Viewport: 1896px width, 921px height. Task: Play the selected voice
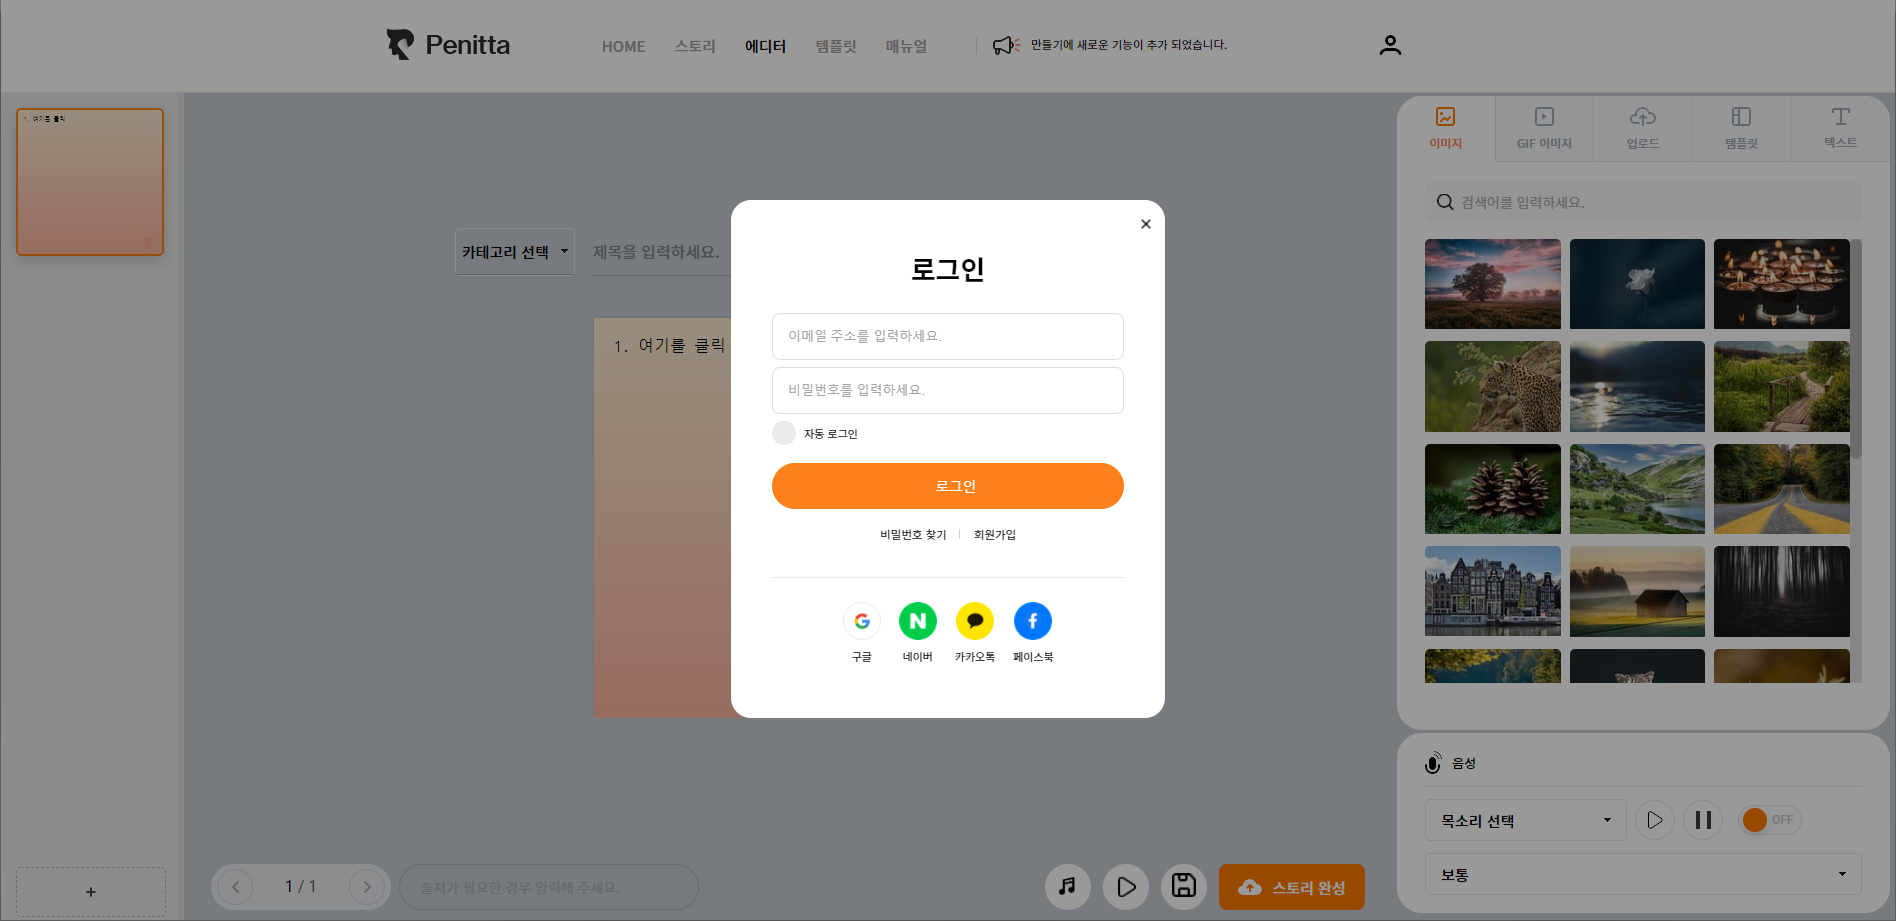coord(1655,820)
